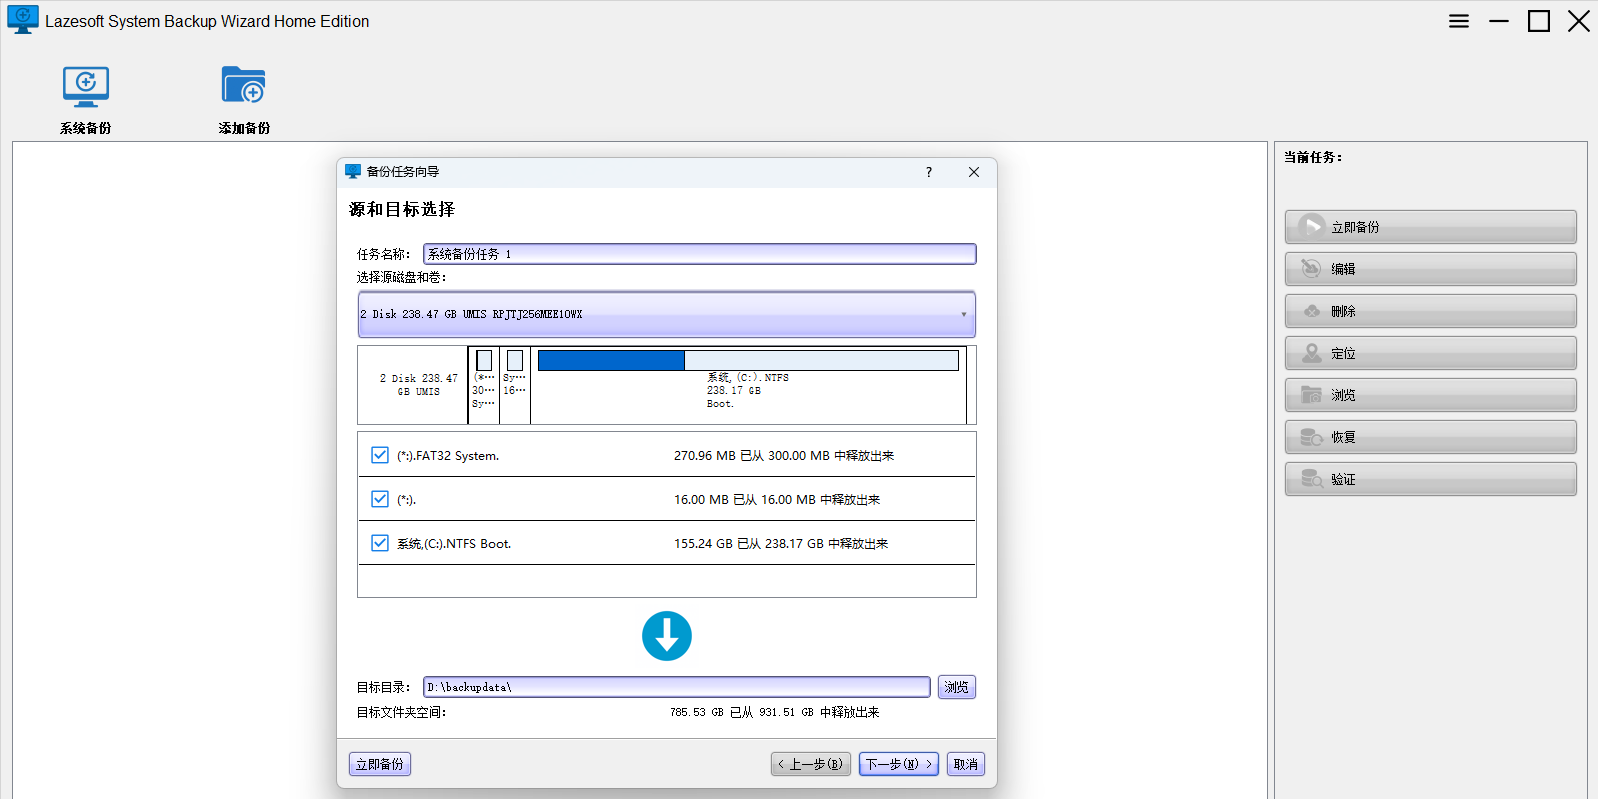
Task: Click the 上一步 previous step button
Action: [x=811, y=764]
